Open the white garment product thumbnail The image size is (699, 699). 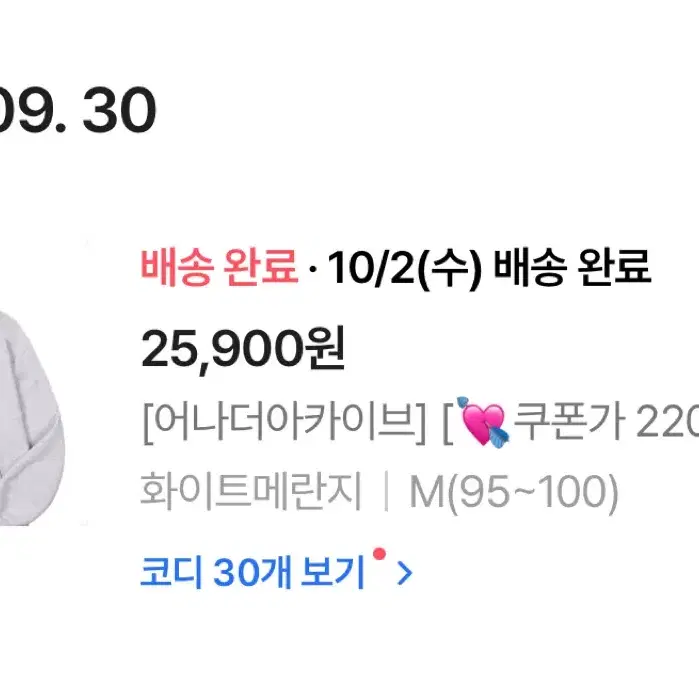[32, 417]
